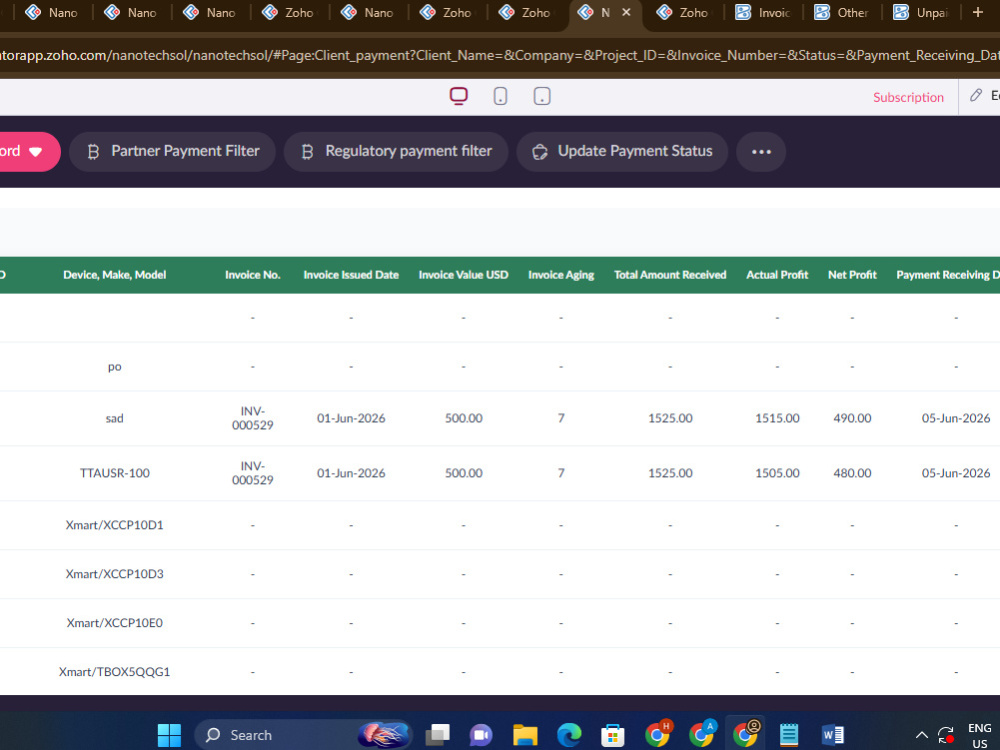Click 05-Jun-2026 date in the sad row
The width and height of the screenshot is (1000, 750).
tap(956, 418)
